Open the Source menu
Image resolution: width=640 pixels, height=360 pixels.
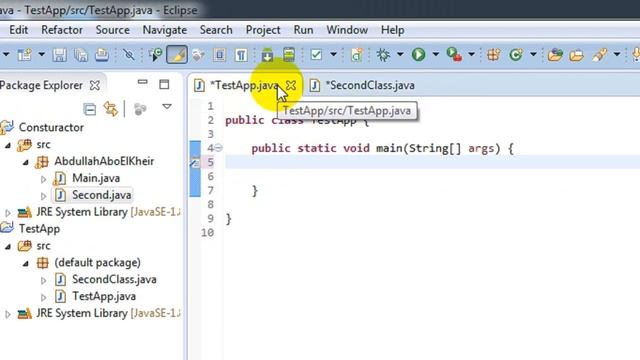click(x=113, y=30)
